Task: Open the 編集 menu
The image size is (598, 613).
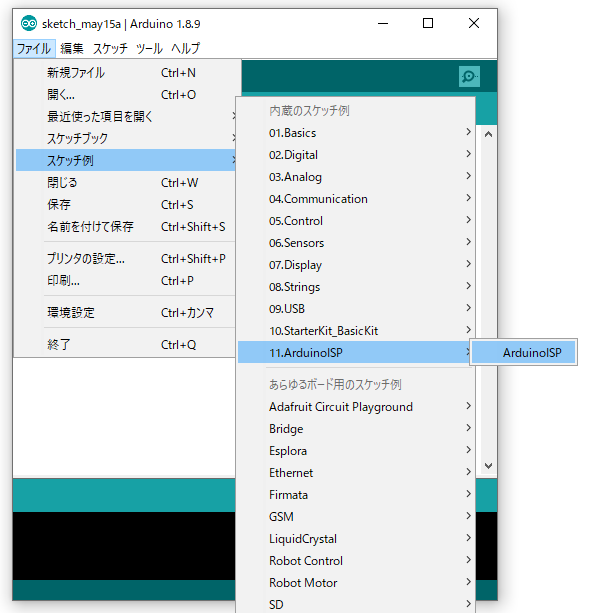Action: (72, 48)
